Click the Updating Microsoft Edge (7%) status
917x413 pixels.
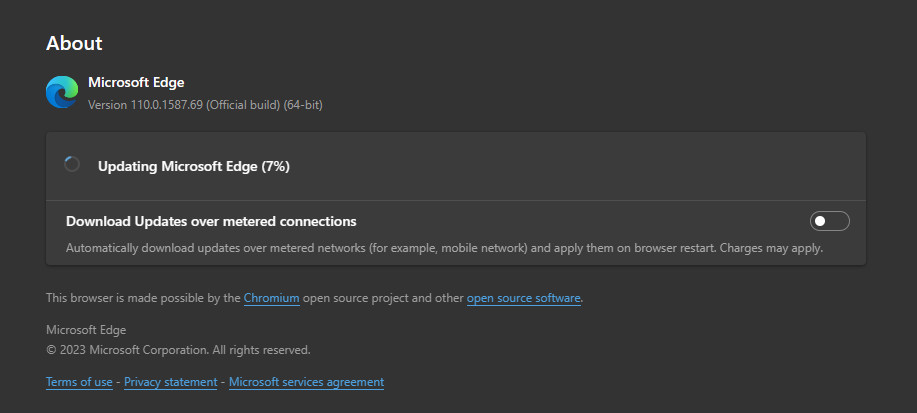tap(194, 167)
